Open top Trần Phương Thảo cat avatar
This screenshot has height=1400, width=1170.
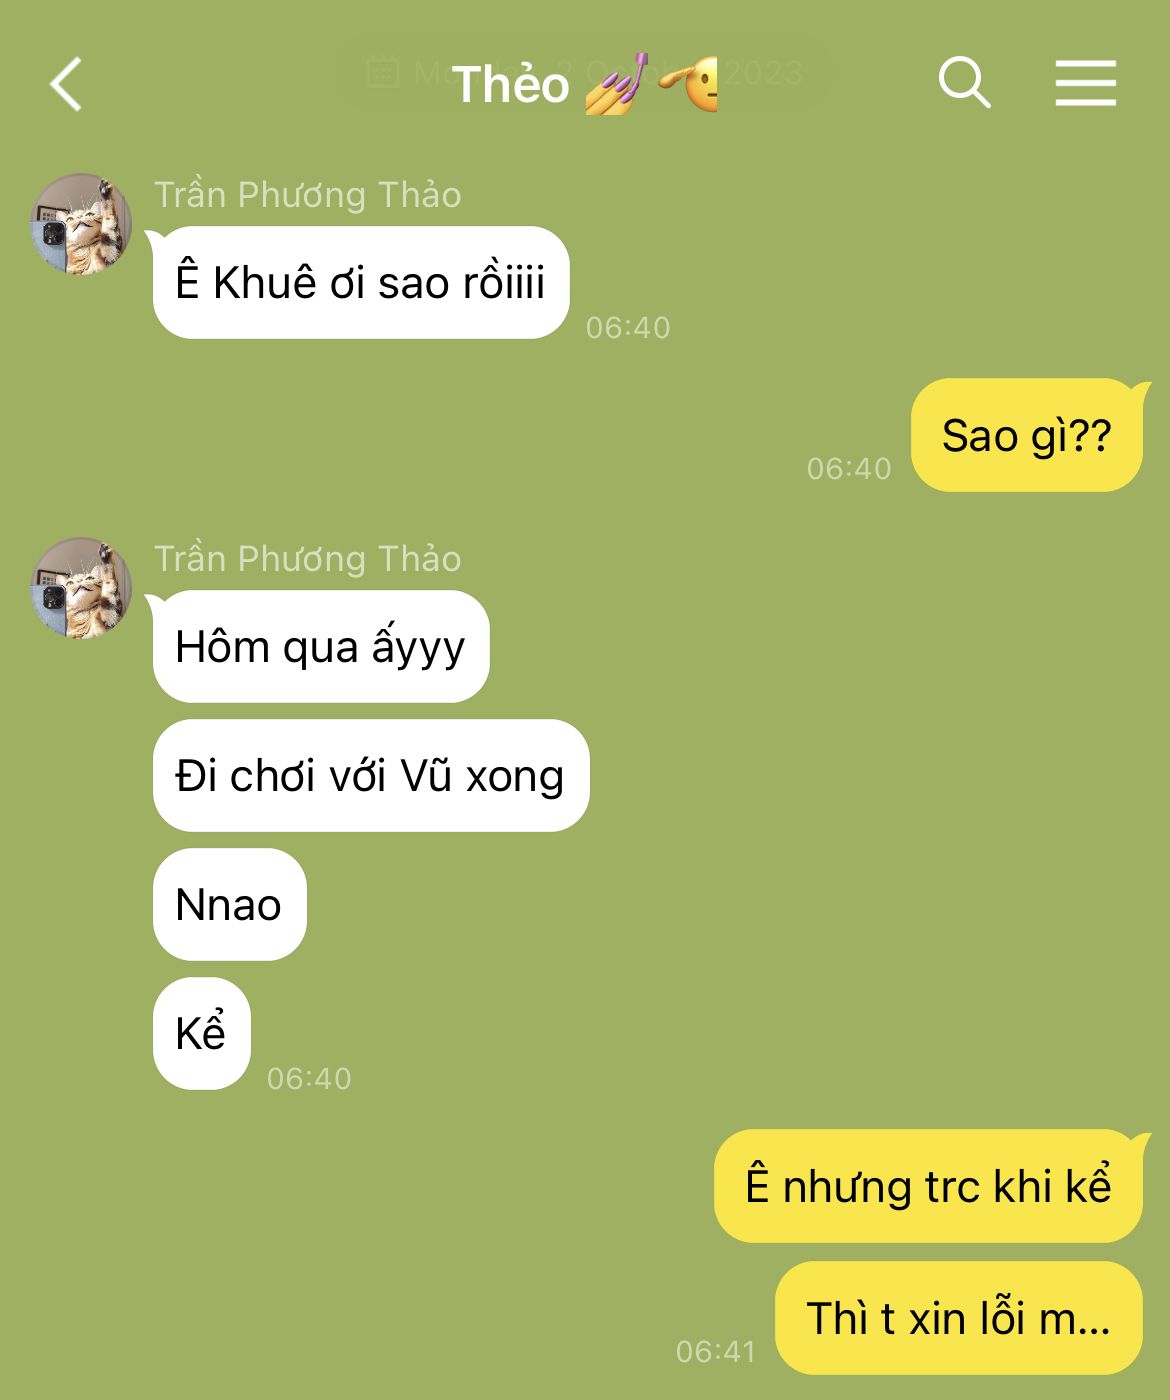[81, 224]
